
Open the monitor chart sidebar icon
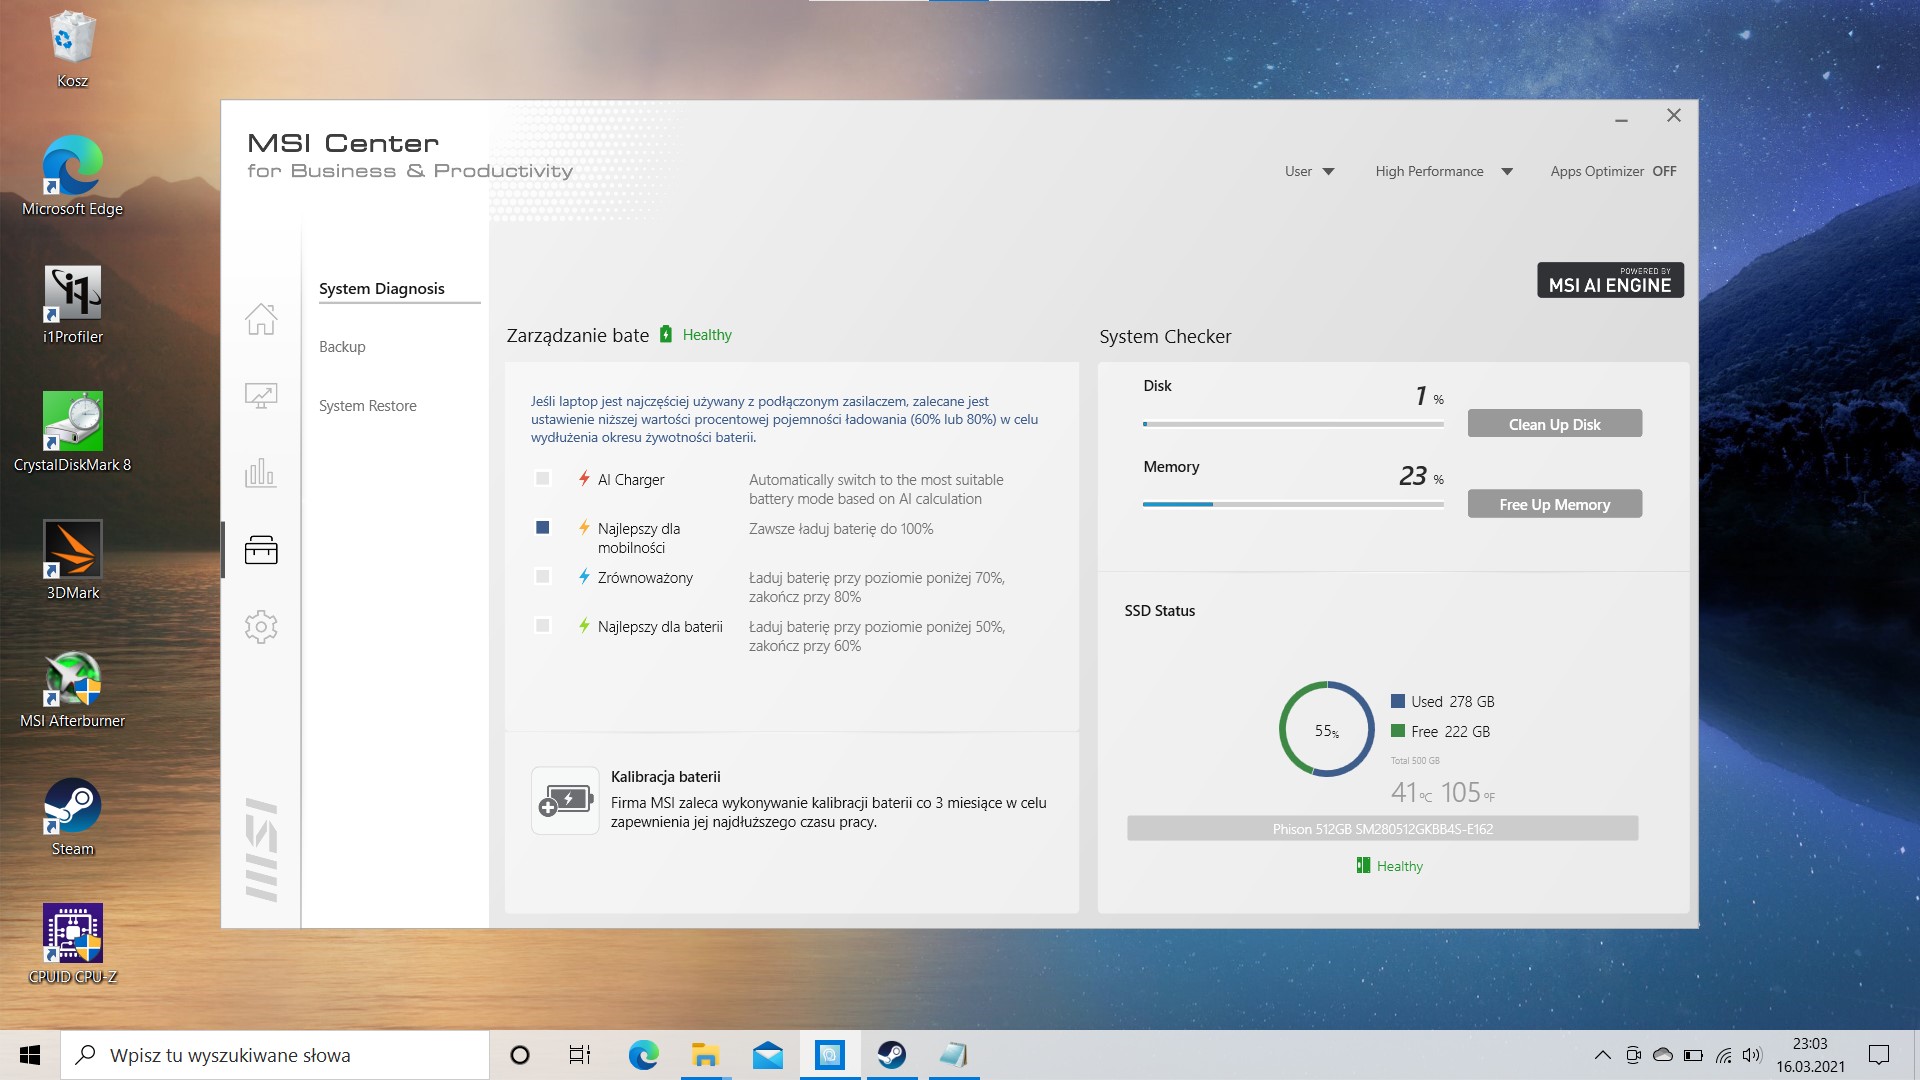[261, 396]
